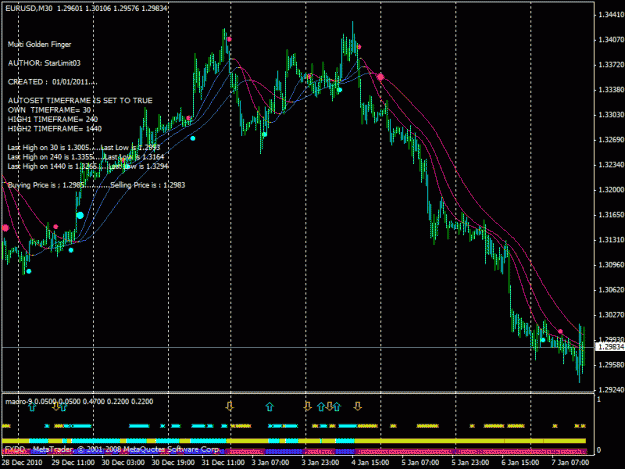Image resolution: width=625 pixels, height=469 pixels.
Task: Select the '7 Jan 07:00' time axis label
Action: coord(570,462)
